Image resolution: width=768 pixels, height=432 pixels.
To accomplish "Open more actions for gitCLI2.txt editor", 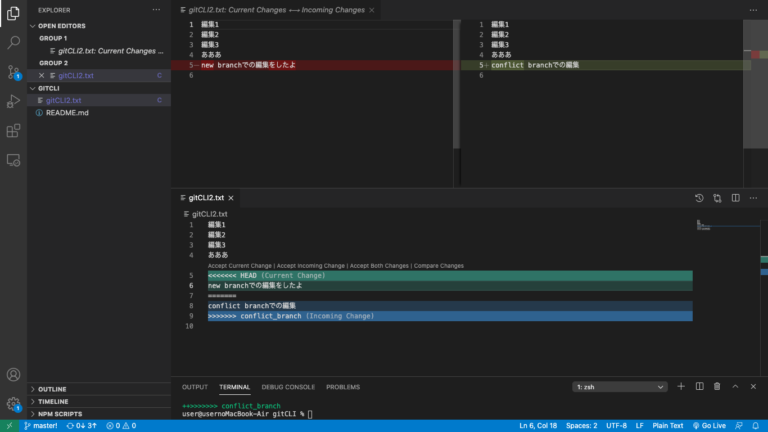I will 753,198.
